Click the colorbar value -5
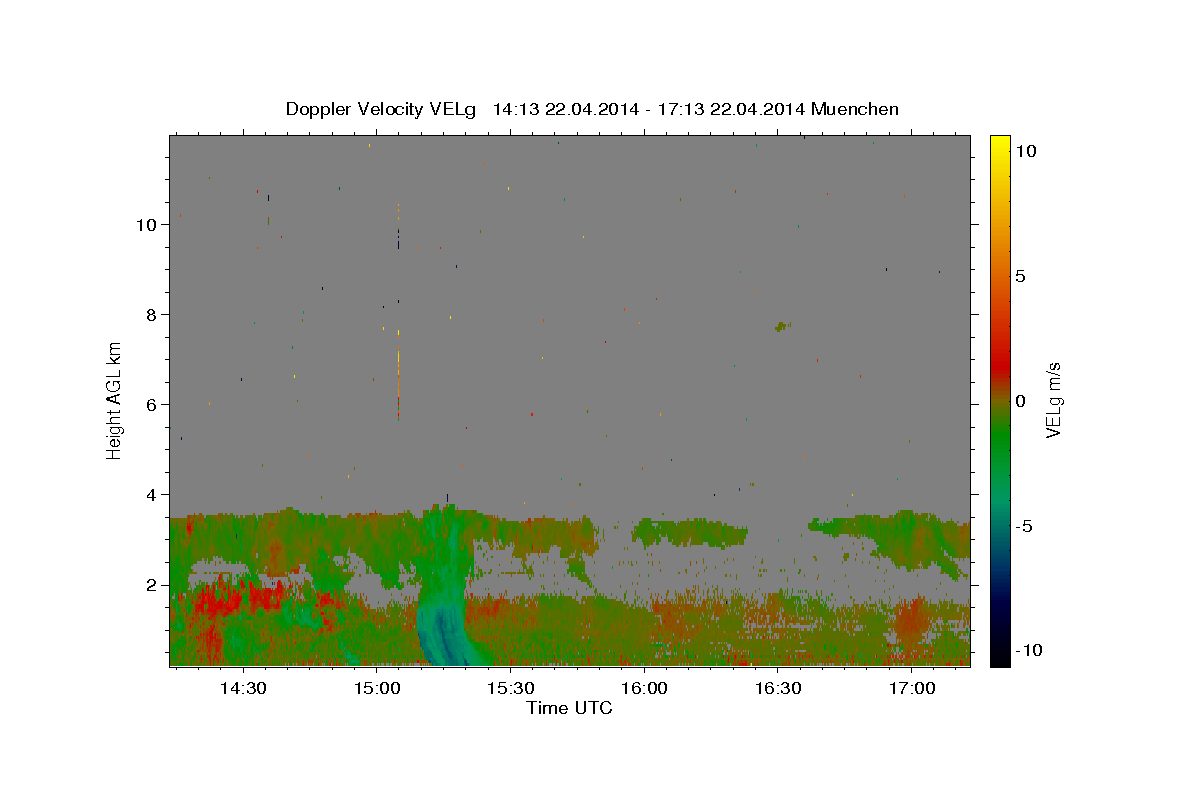1200x800 pixels. coord(1024,526)
